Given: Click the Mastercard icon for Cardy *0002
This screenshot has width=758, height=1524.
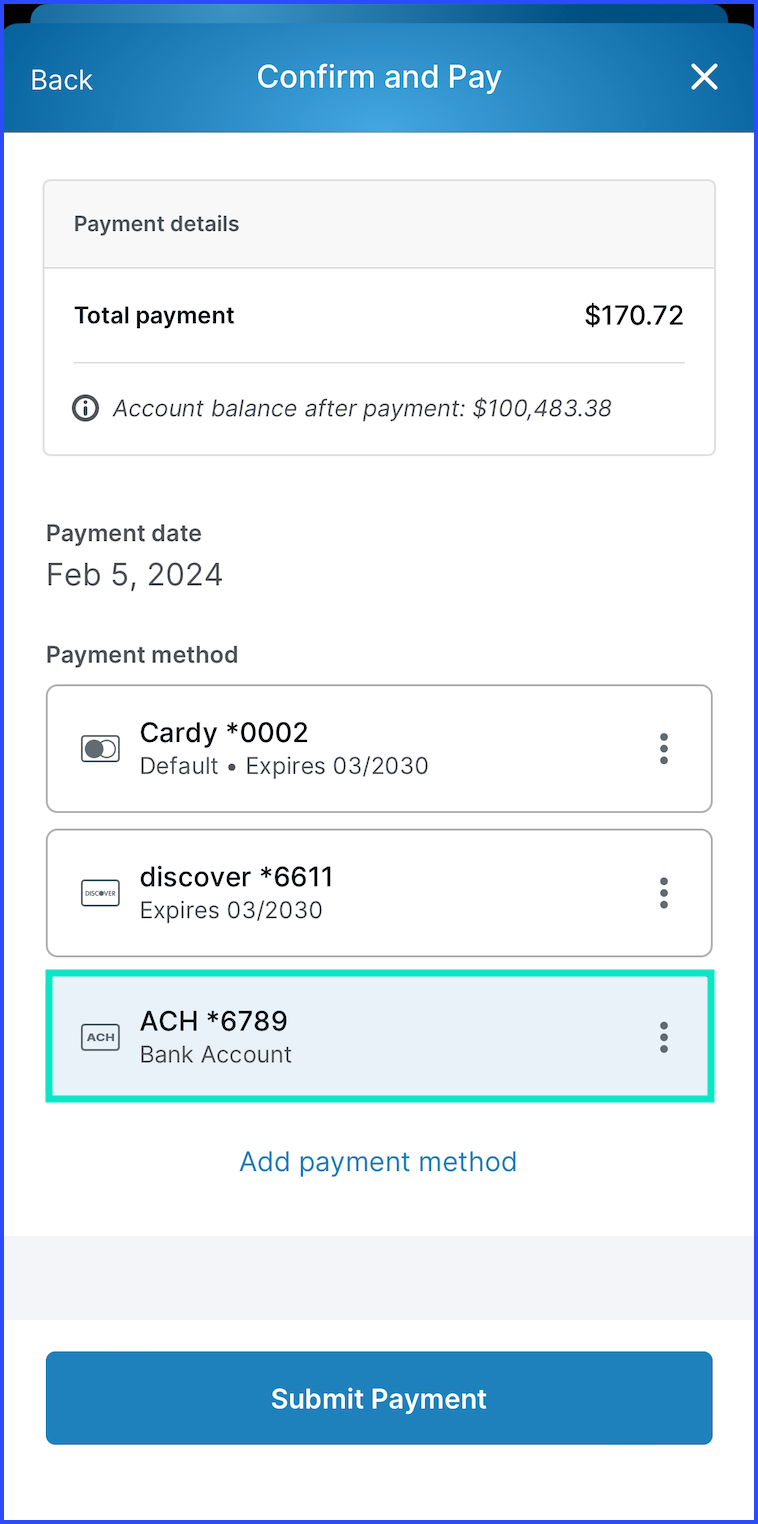Looking at the screenshot, I should coord(100,749).
